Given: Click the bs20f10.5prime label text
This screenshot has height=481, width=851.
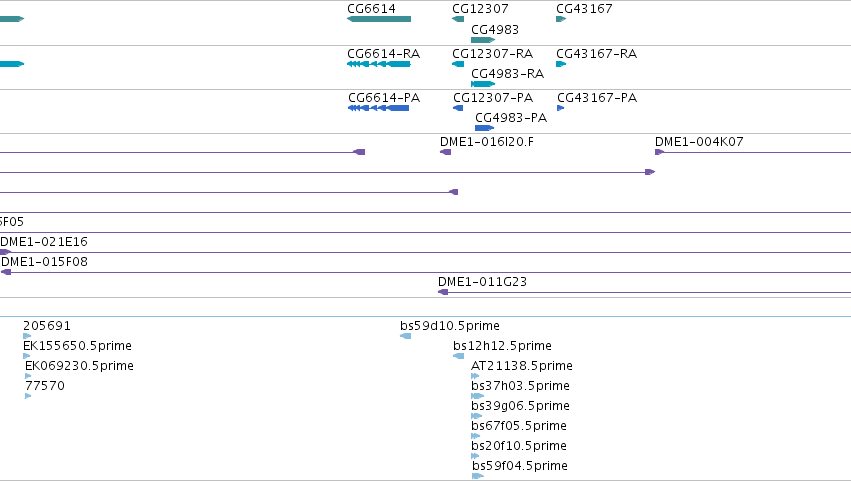Looking at the screenshot, I should pyautogui.click(x=519, y=446).
